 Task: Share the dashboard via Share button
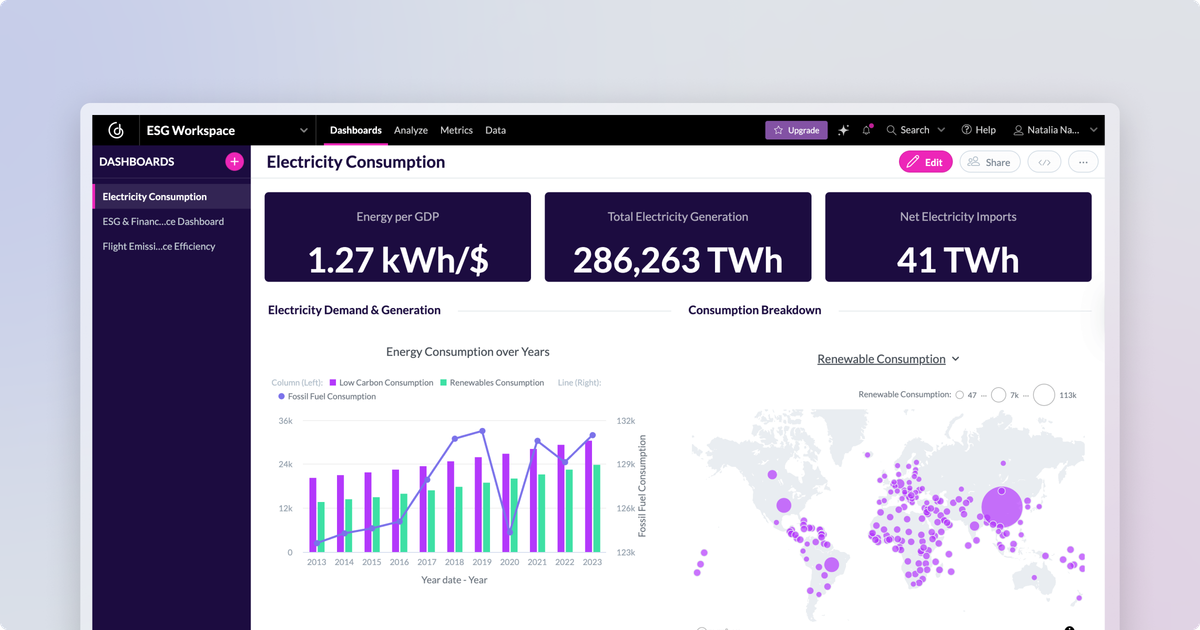click(x=989, y=161)
